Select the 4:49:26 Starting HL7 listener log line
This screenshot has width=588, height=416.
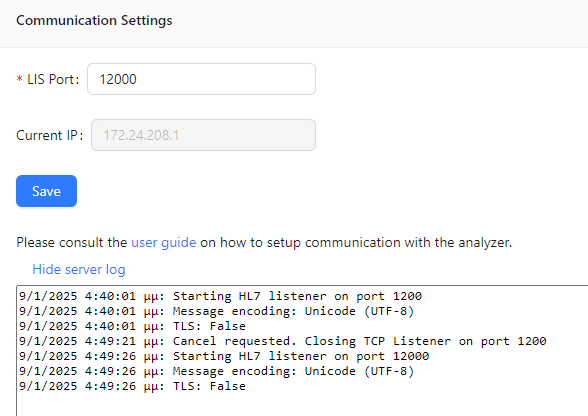click(x=224, y=356)
